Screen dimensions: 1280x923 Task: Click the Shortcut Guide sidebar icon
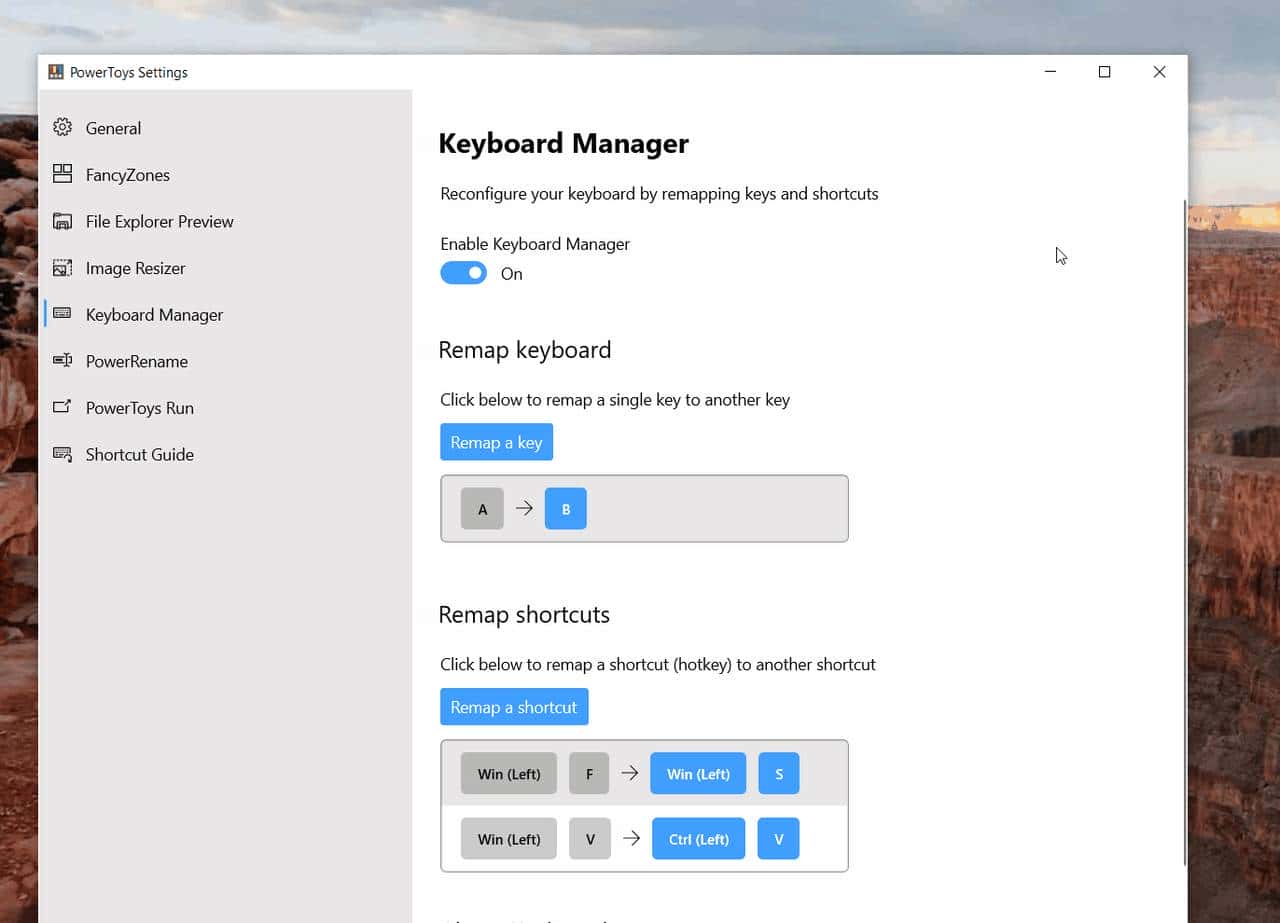[x=62, y=454]
